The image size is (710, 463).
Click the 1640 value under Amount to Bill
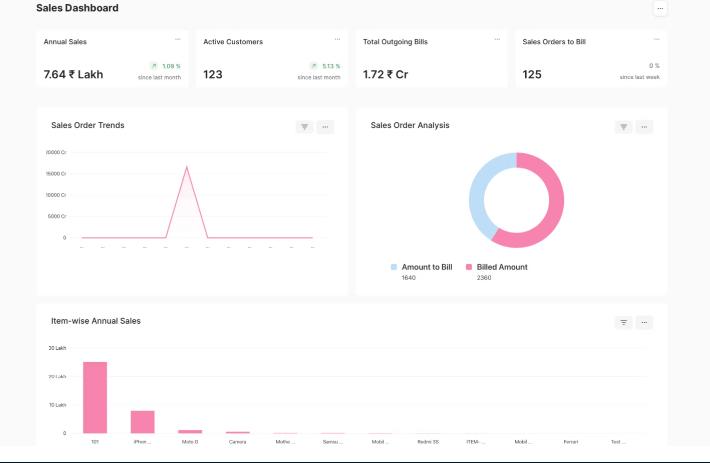tap(408, 278)
